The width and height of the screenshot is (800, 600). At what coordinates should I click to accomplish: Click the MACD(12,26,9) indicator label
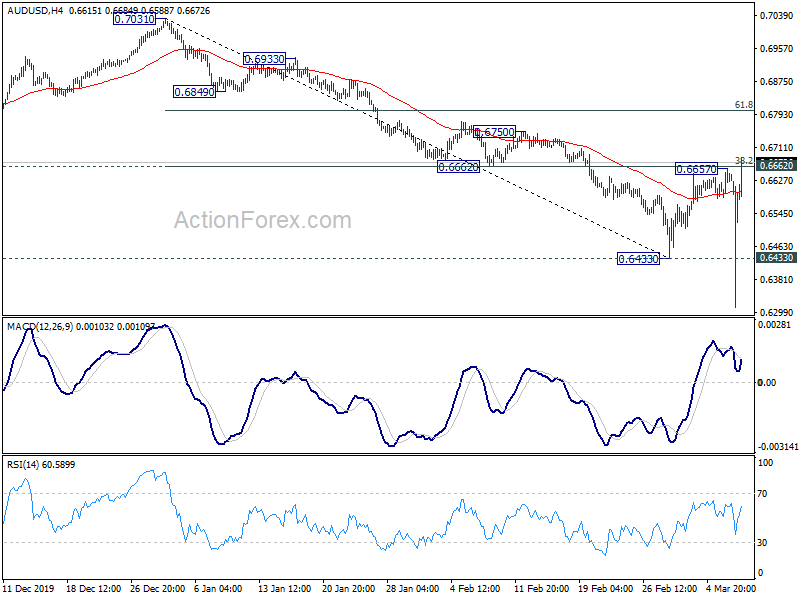coord(40,327)
